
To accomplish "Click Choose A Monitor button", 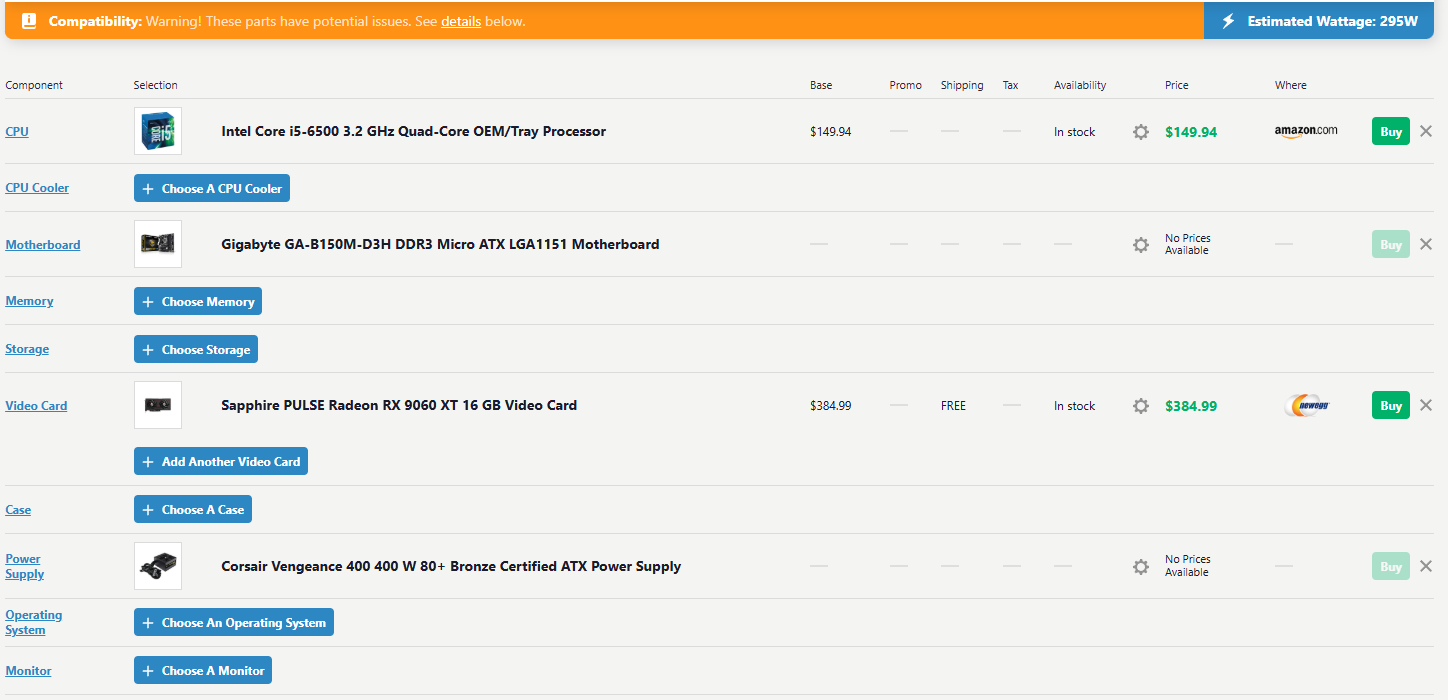I will [x=203, y=670].
